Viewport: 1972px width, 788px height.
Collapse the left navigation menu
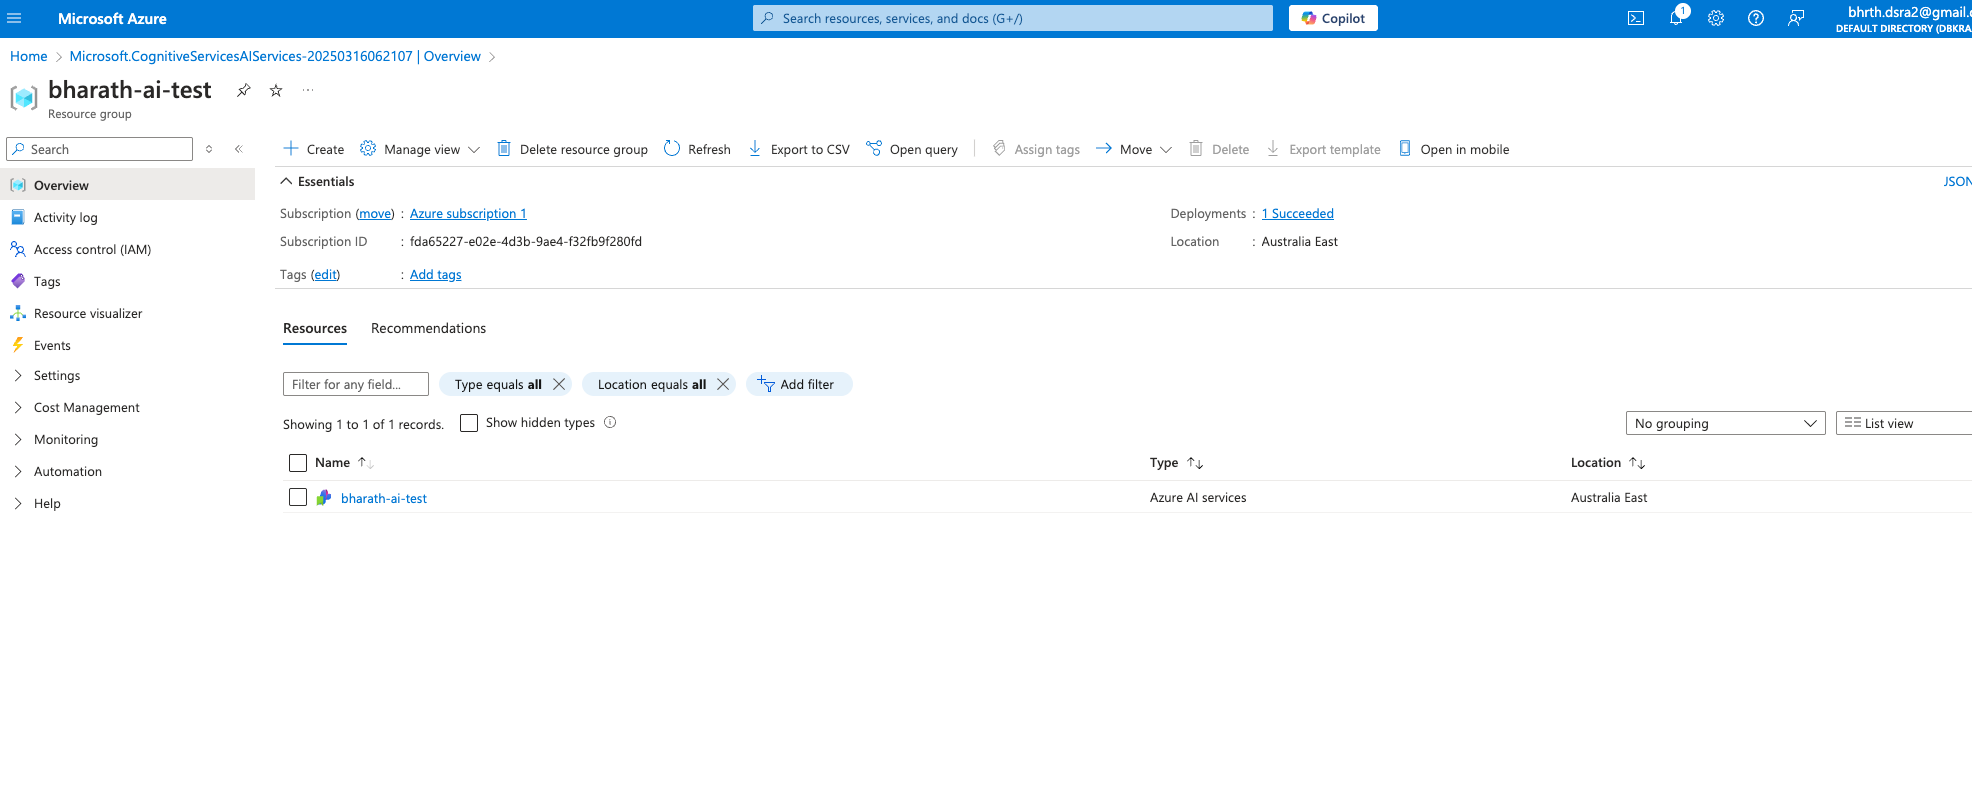[x=239, y=149]
